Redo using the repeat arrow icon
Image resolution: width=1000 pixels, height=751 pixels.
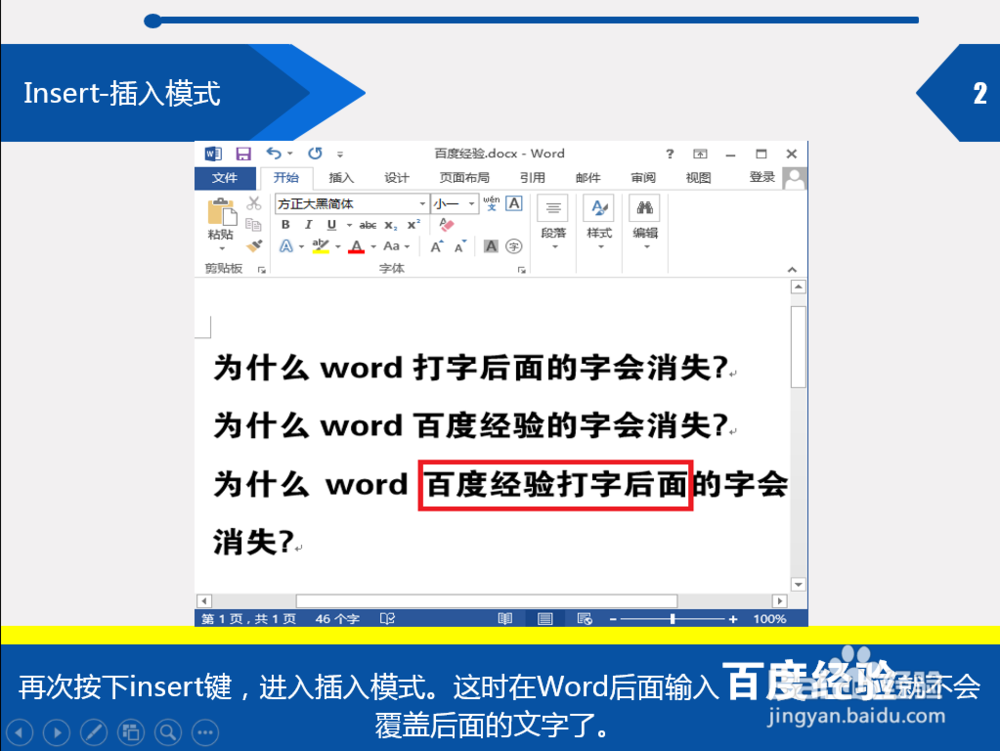[x=315, y=153]
